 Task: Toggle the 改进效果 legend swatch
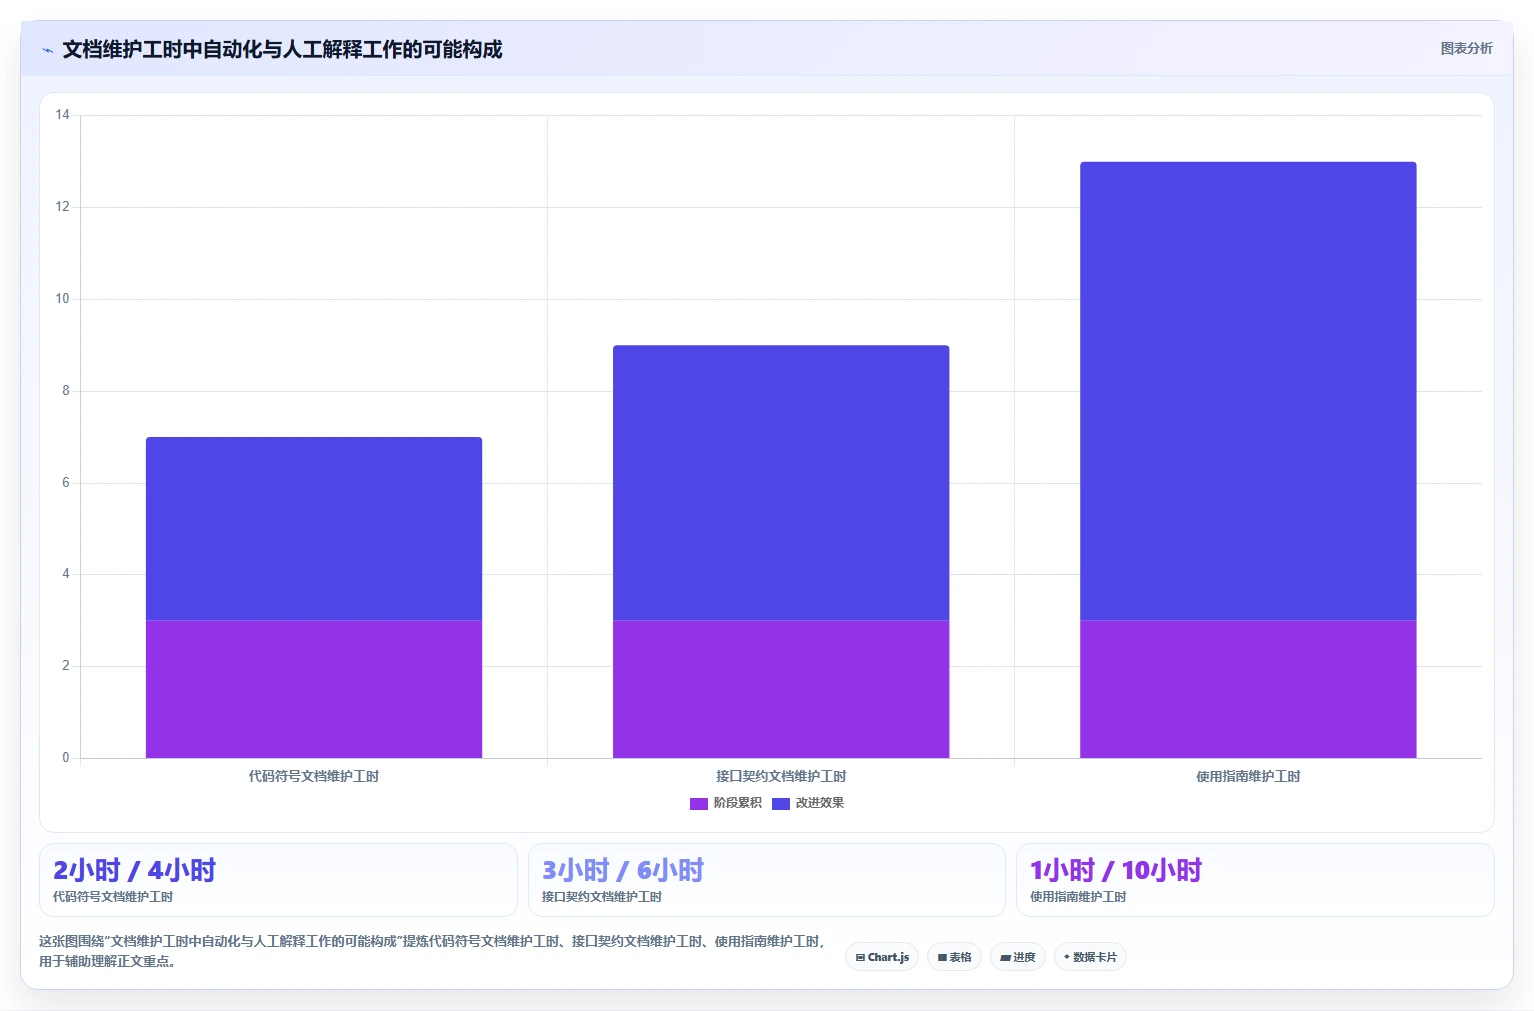tap(781, 803)
